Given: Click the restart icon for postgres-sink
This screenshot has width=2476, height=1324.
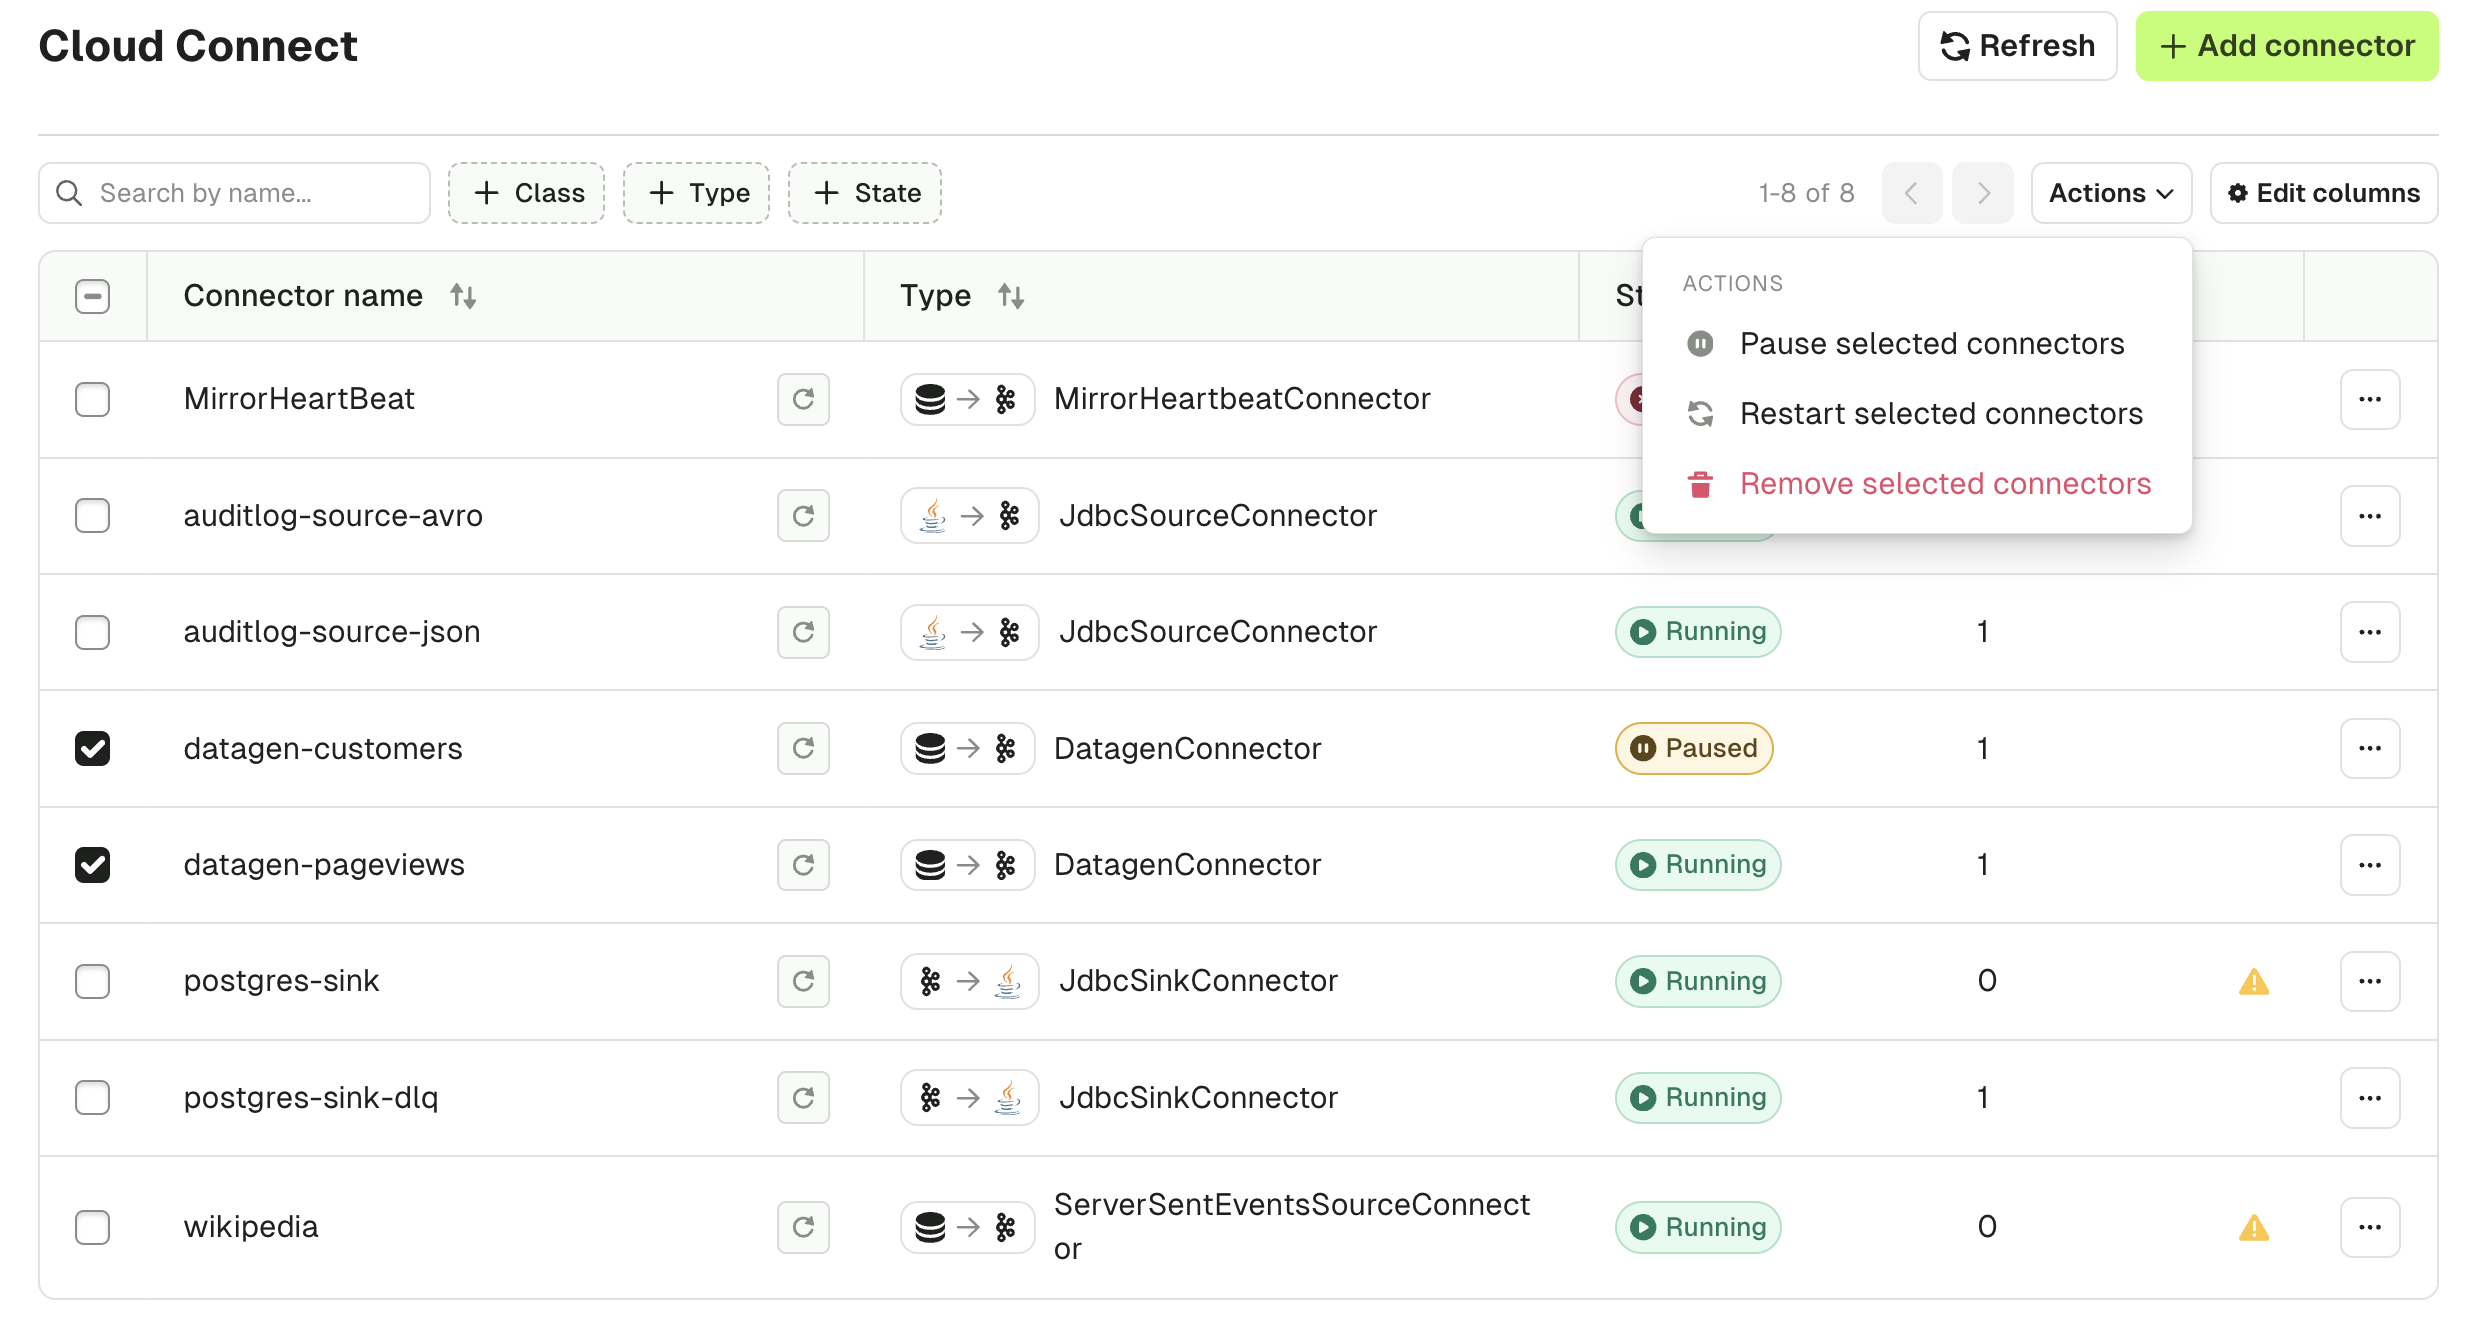Looking at the screenshot, I should click(x=803, y=981).
